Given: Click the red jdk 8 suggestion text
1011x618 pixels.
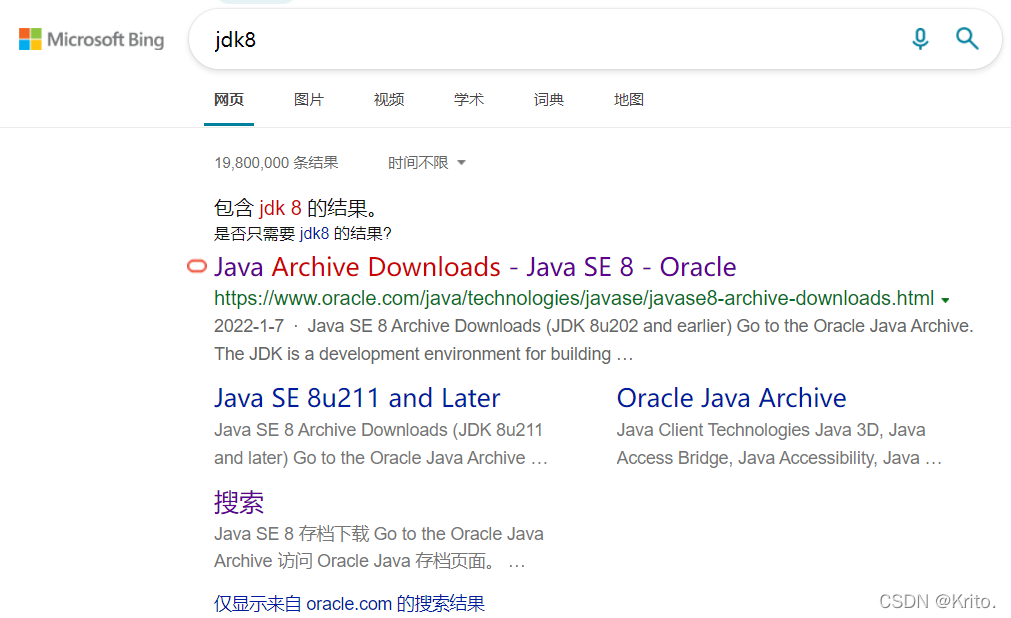Looking at the screenshot, I should [280, 208].
